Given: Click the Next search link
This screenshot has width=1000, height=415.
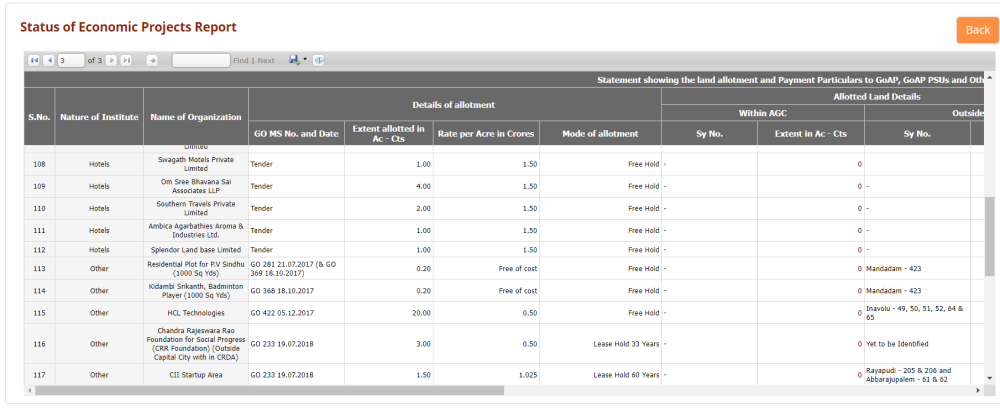Looking at the screenshot, I should 266,61.
